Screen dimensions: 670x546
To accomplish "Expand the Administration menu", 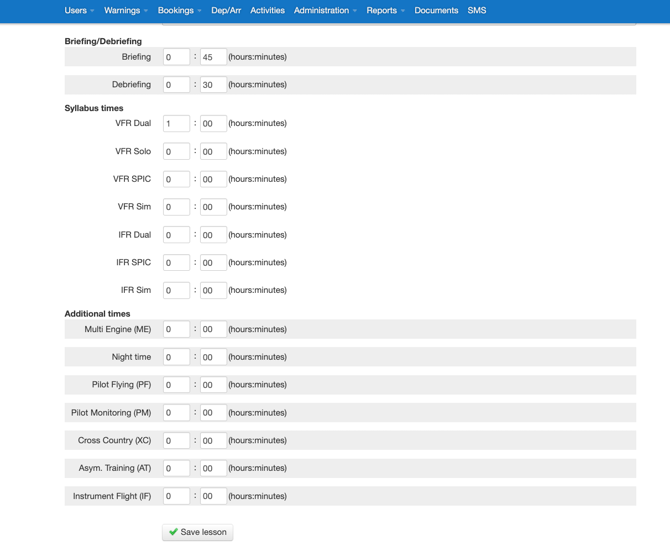I will (x=325, y=11).
